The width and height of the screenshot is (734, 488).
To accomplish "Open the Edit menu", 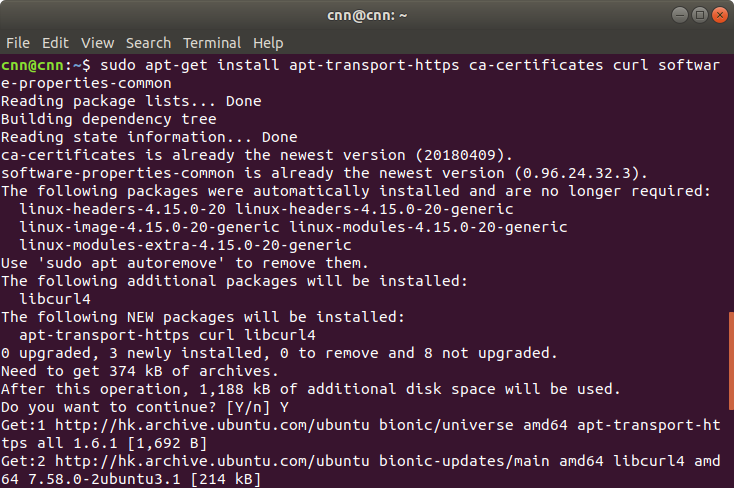I will point(55,43).
